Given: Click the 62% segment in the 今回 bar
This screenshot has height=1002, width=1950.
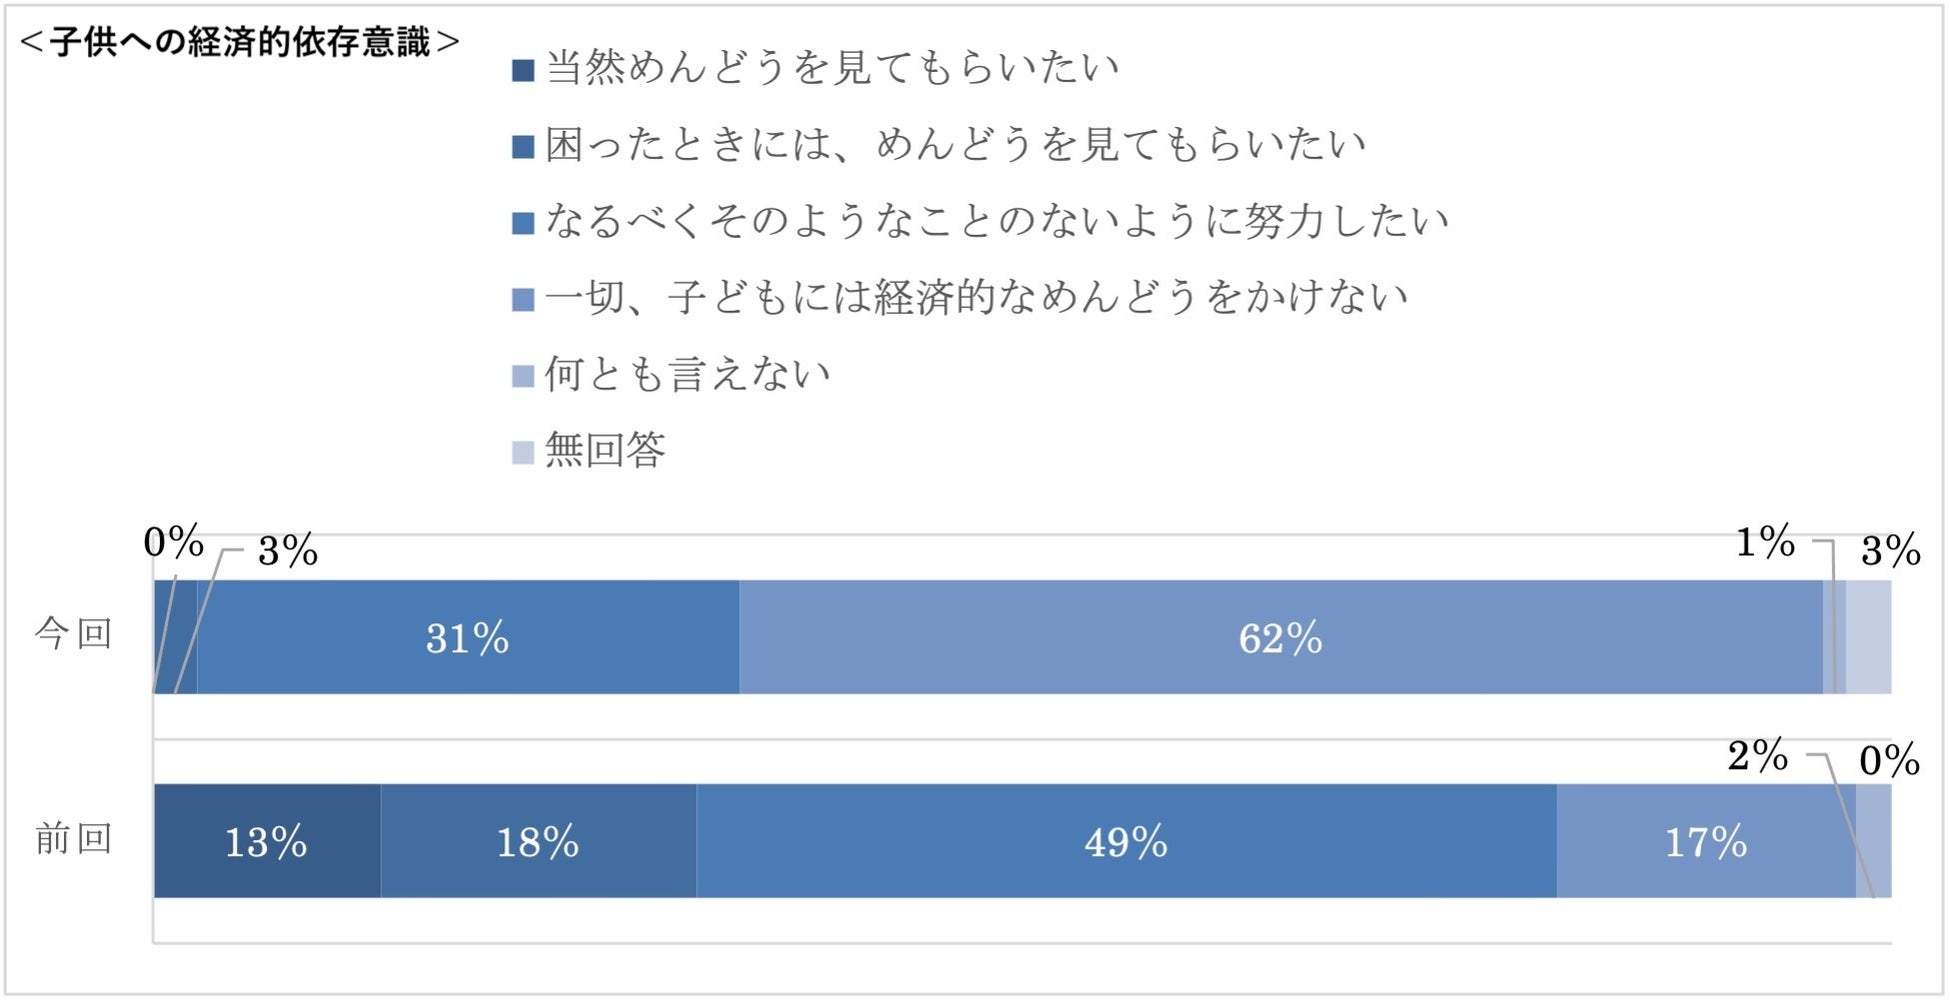Looking at the screenshot, I should point(1280,638).
